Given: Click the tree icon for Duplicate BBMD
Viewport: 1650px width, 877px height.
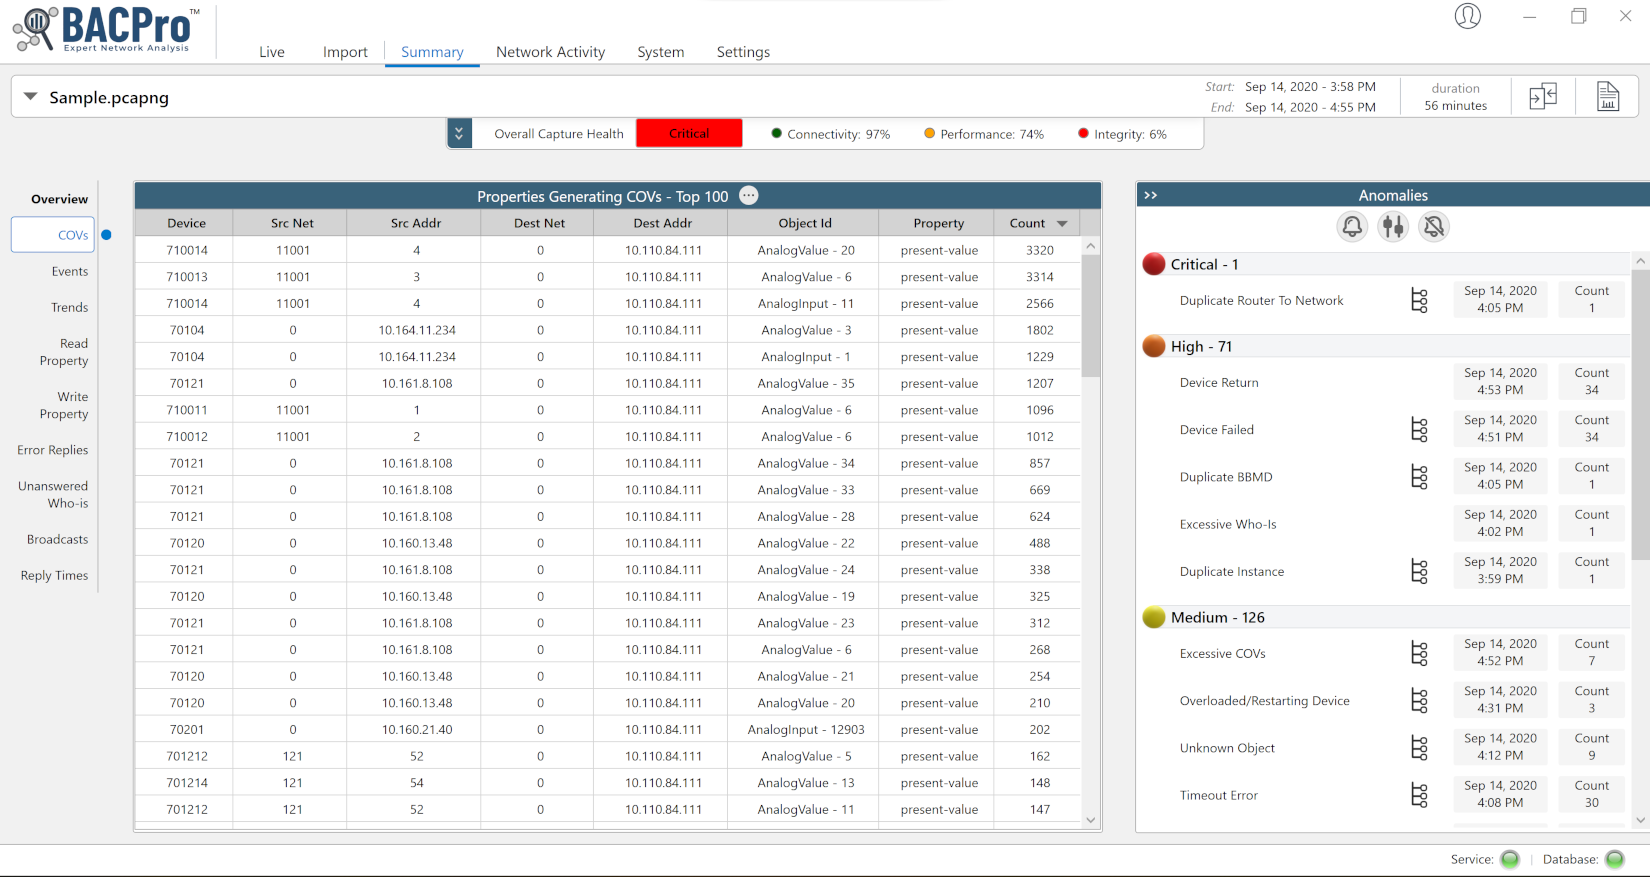Looking at the screenshot, I should [1419, 477].
